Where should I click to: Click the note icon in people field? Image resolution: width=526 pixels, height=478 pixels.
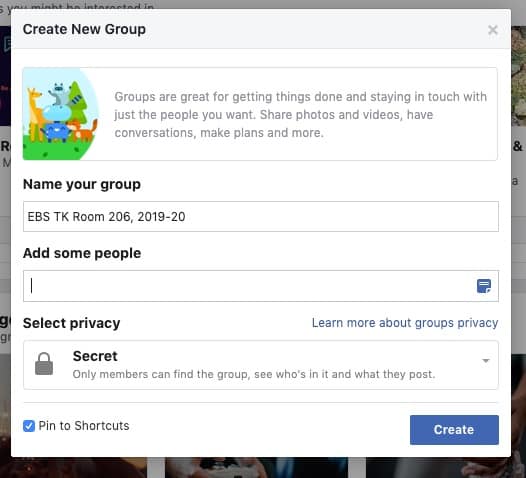click(484, 286)
